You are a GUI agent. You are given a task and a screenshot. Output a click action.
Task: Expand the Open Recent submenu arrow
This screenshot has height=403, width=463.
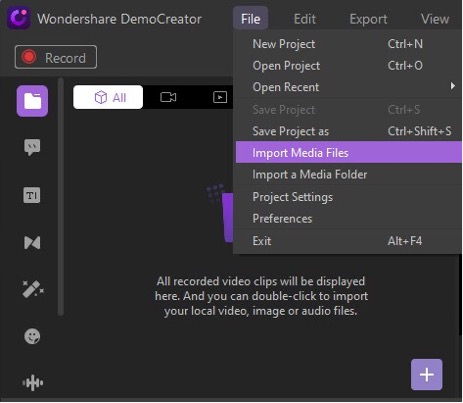tap(452, 86)
